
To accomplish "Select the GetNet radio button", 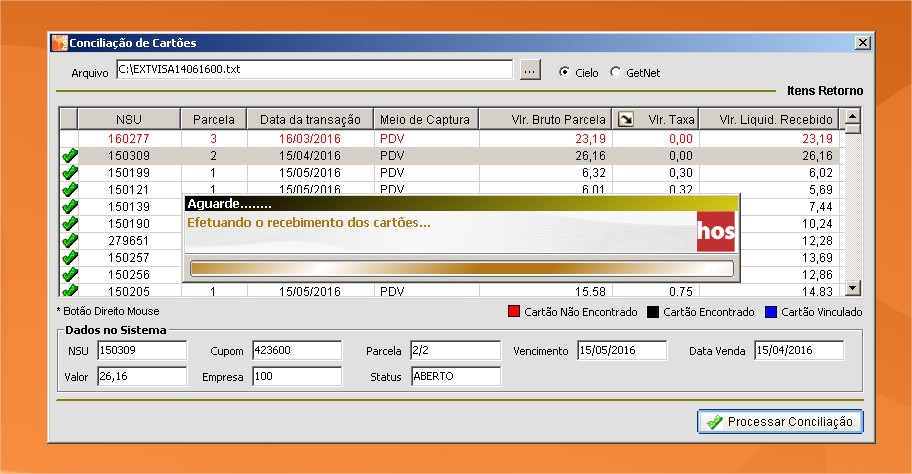I will pos(615,73).
